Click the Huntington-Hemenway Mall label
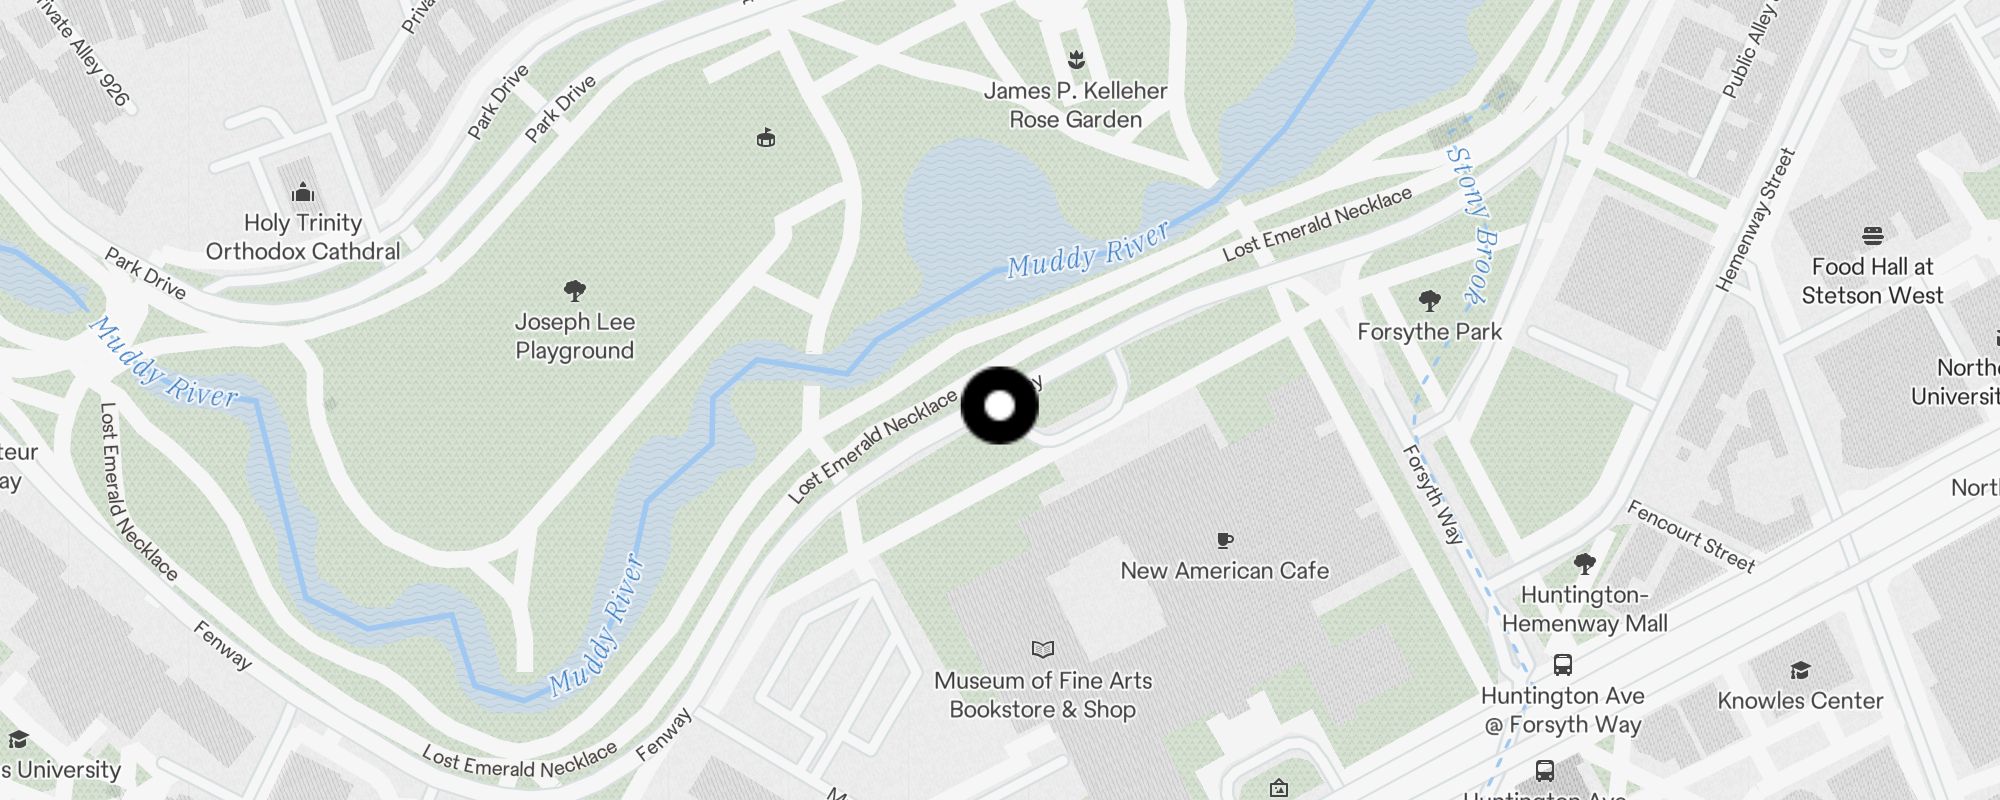Image resolution: width=2000 pixels, height=800 pixels. (x=1585, y=609)
